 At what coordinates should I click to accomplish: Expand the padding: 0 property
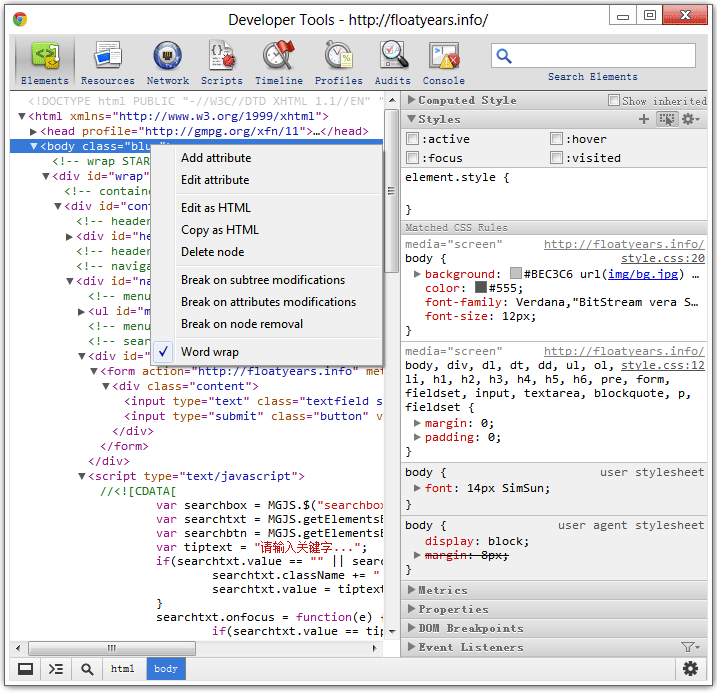click(x=417, y=437)
